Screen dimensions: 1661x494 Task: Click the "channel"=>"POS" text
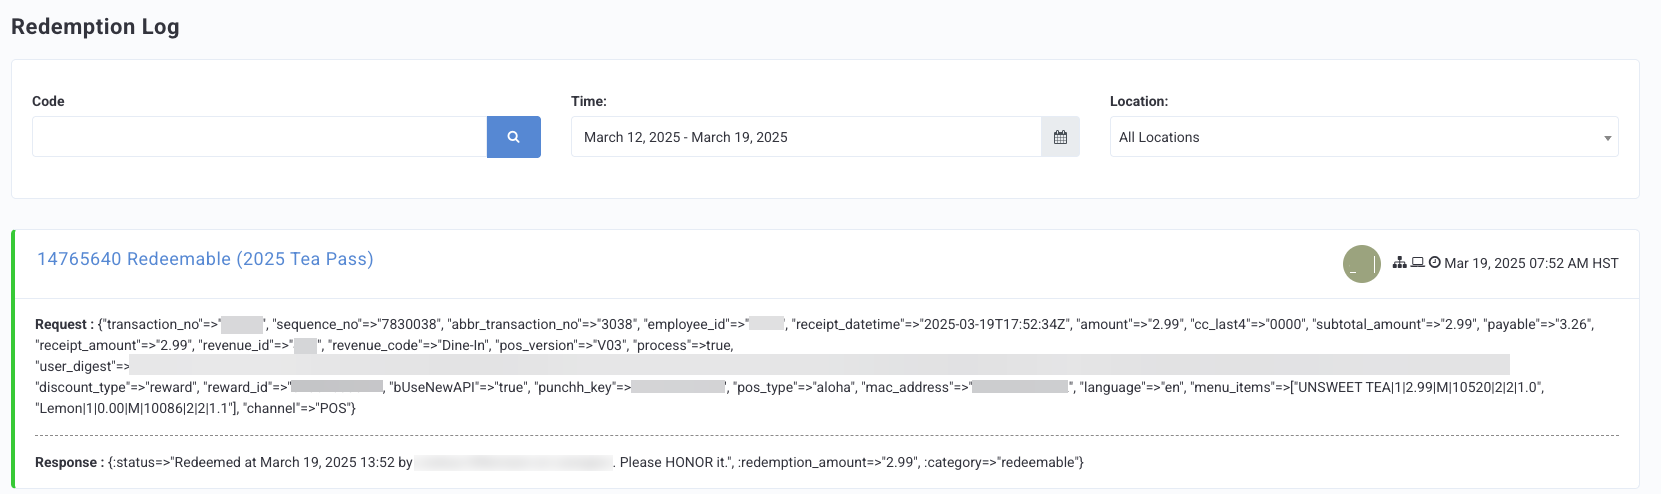click(x=297, y=408)
